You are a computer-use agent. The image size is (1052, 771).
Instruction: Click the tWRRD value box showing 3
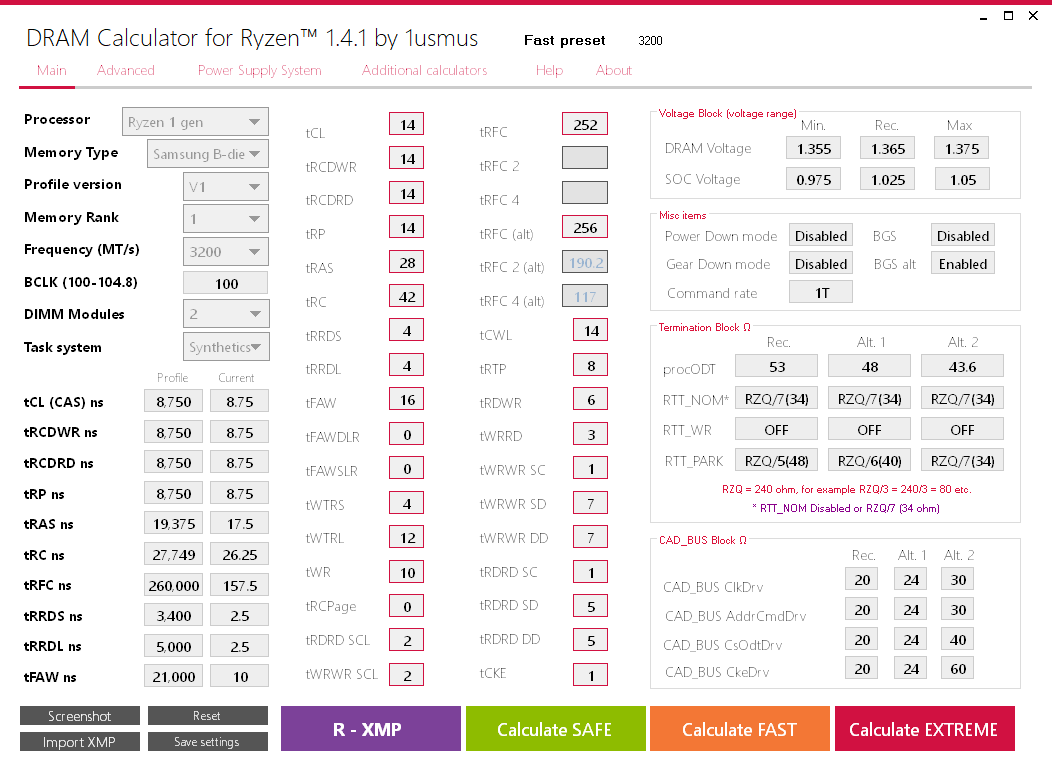590,434
